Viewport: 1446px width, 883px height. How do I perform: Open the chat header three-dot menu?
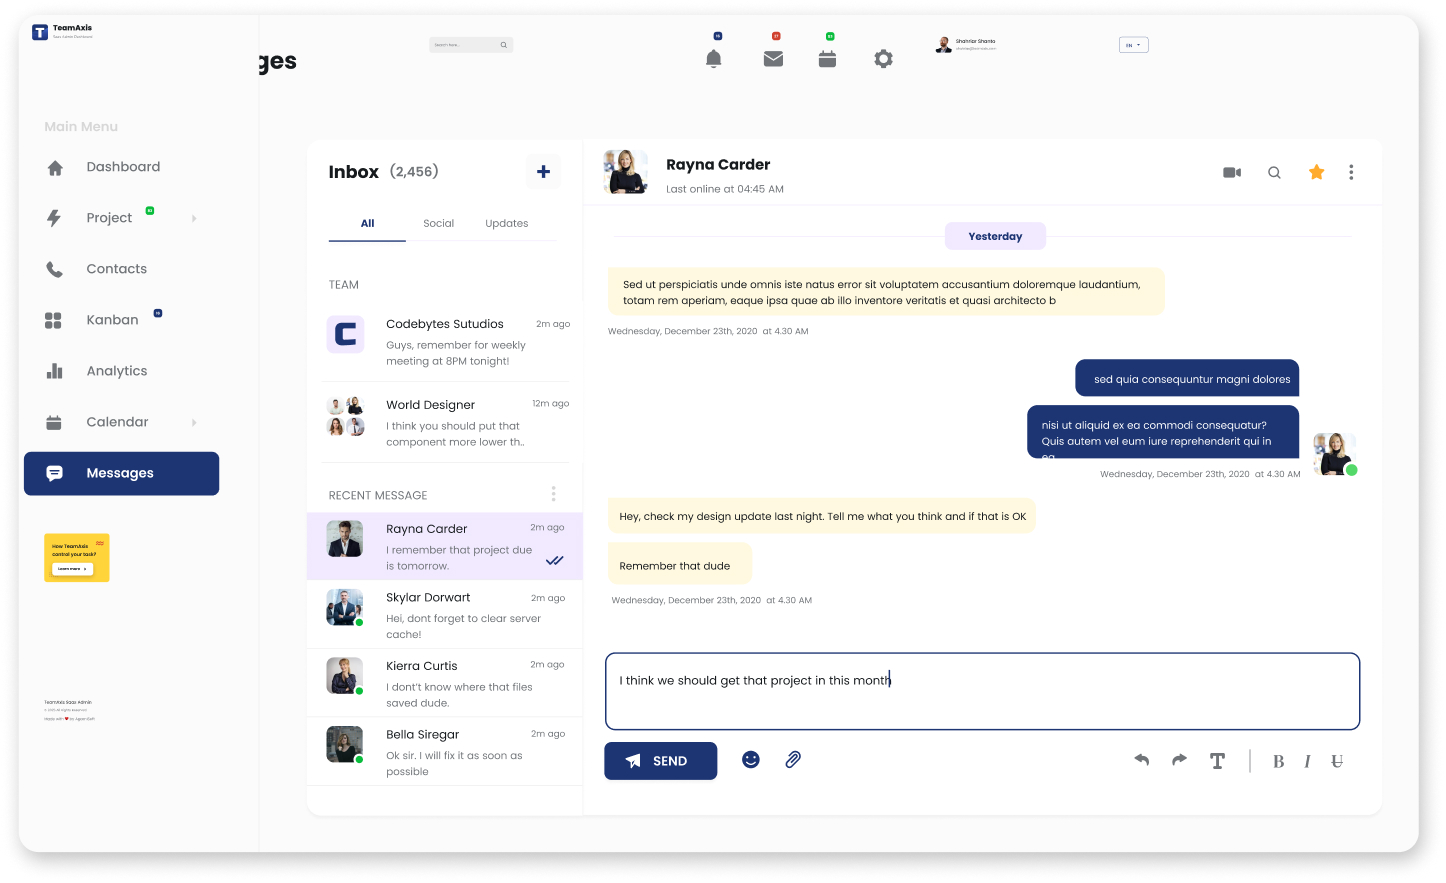[1351, 172]
